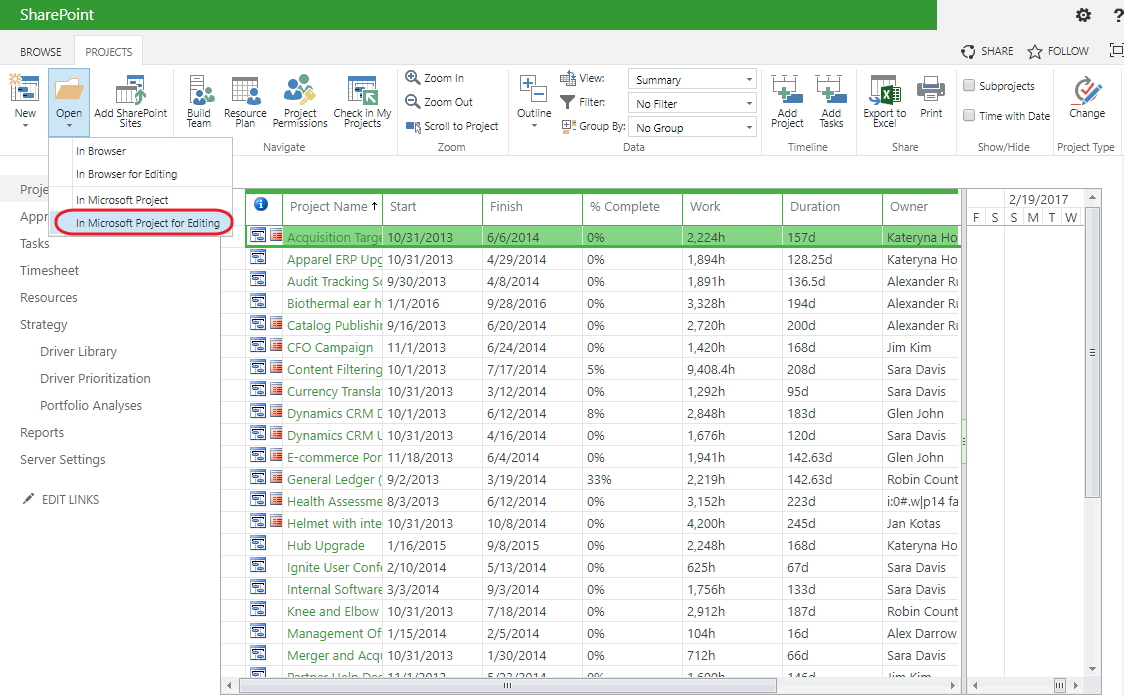Open the Reports navigation link
The width and height of the screenshot is (1124, 697).
tap(42, 432)
